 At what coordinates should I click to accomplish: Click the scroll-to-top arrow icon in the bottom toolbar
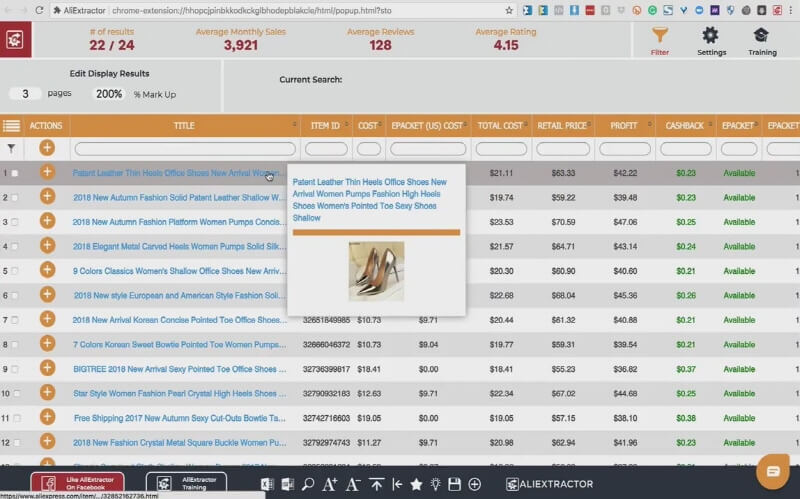(x=377, y=484)
